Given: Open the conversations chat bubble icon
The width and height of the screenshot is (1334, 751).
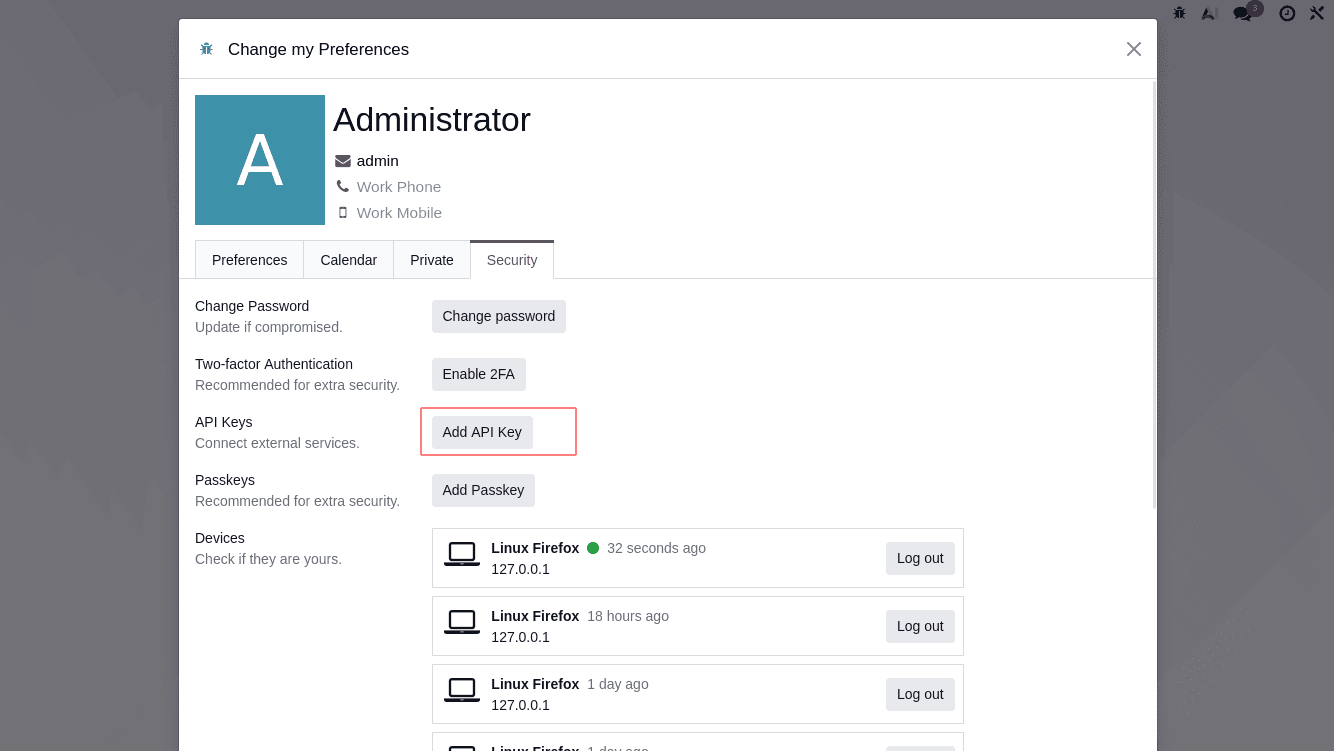Looking at the screenshot, I should point(1242,13).
